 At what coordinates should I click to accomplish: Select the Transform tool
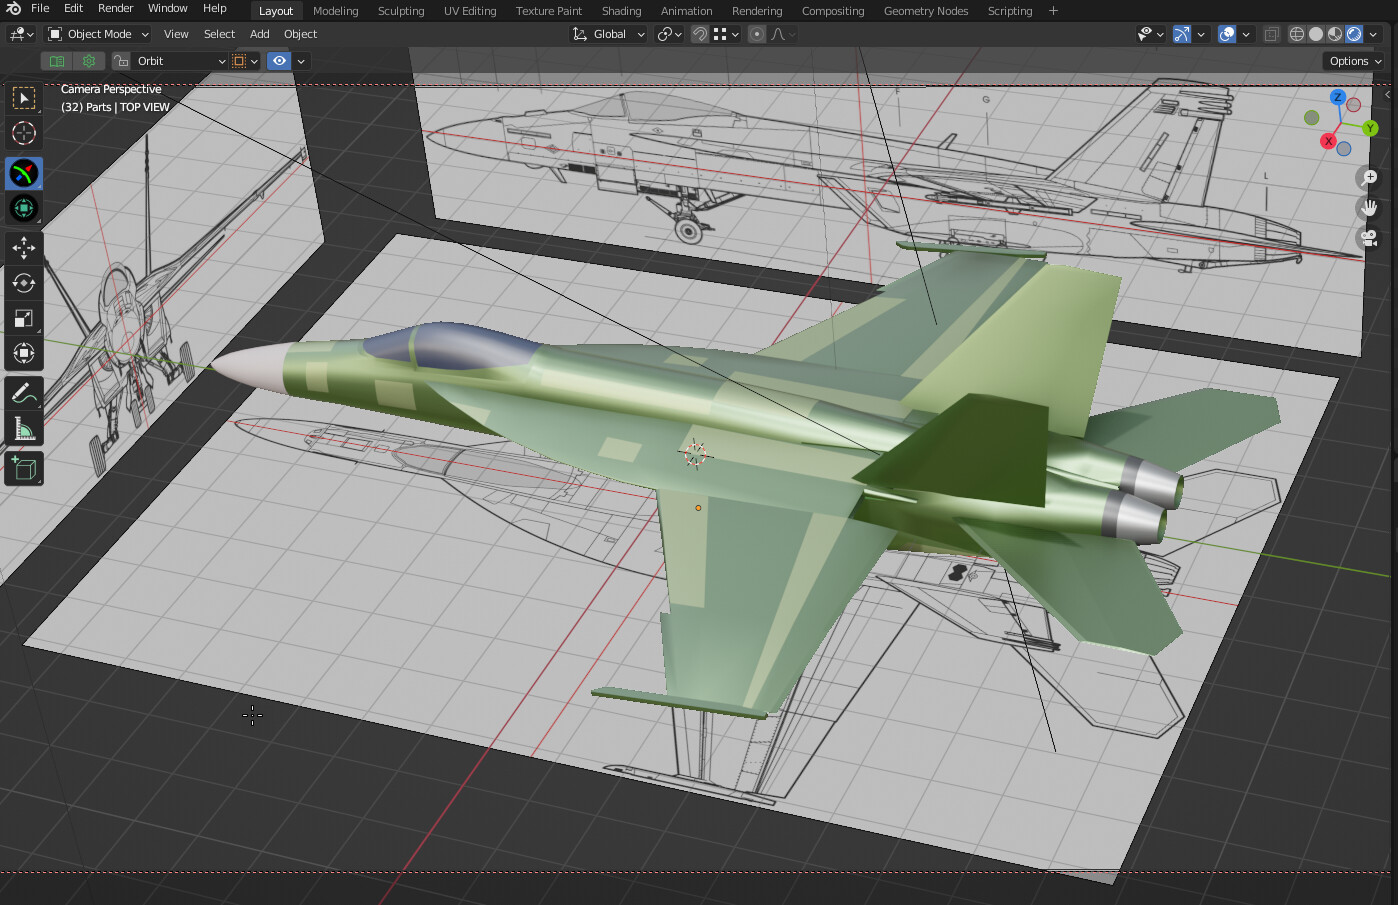point(24,353)
